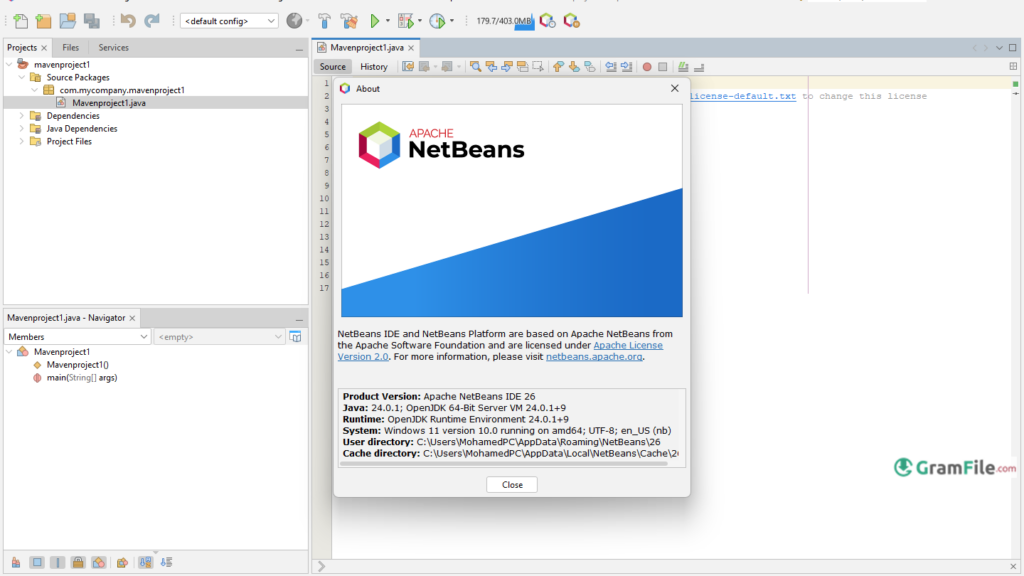Toggle Show Static Members filter in Navigator
1024x576 pixels.
[x=57, y=562]
